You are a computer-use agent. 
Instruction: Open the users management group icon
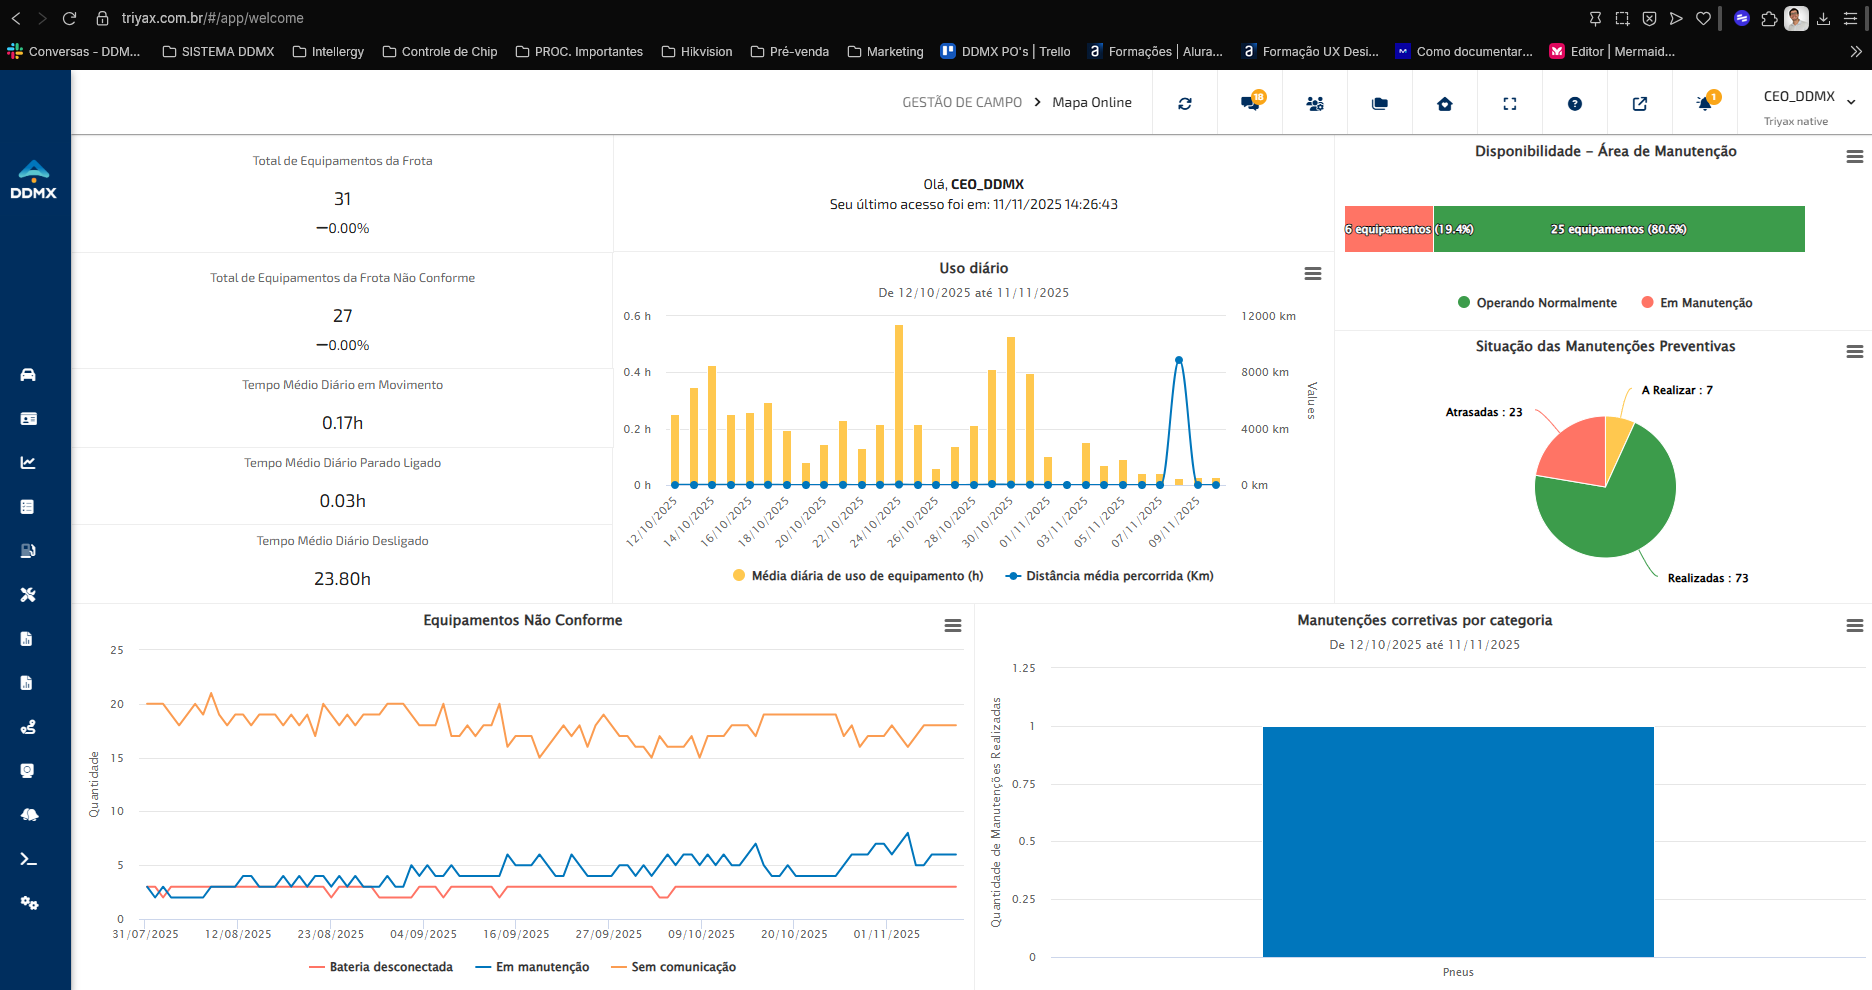point(1315,103)
